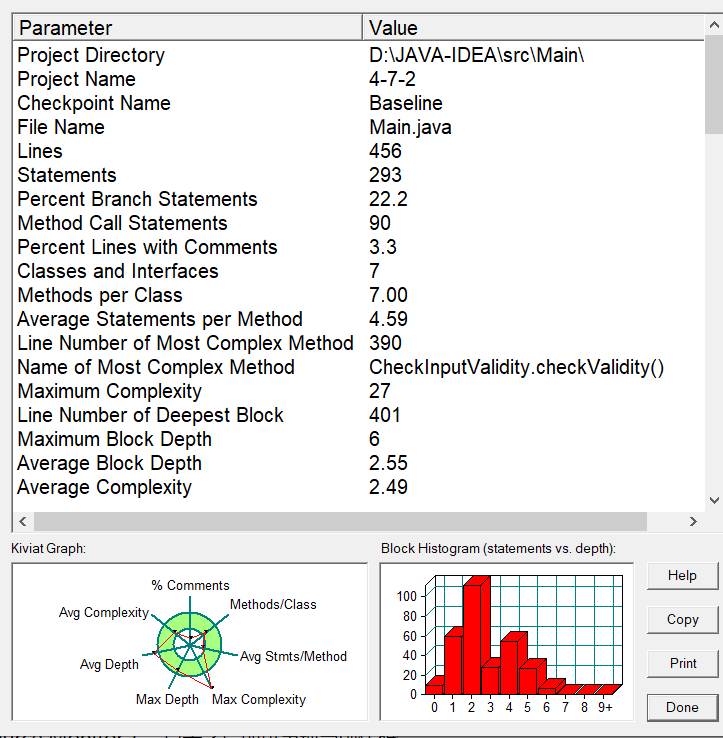Screen dimensions: 723x738
Task: Select Classes and Interfaces row
Action: (x=359, y=271)
